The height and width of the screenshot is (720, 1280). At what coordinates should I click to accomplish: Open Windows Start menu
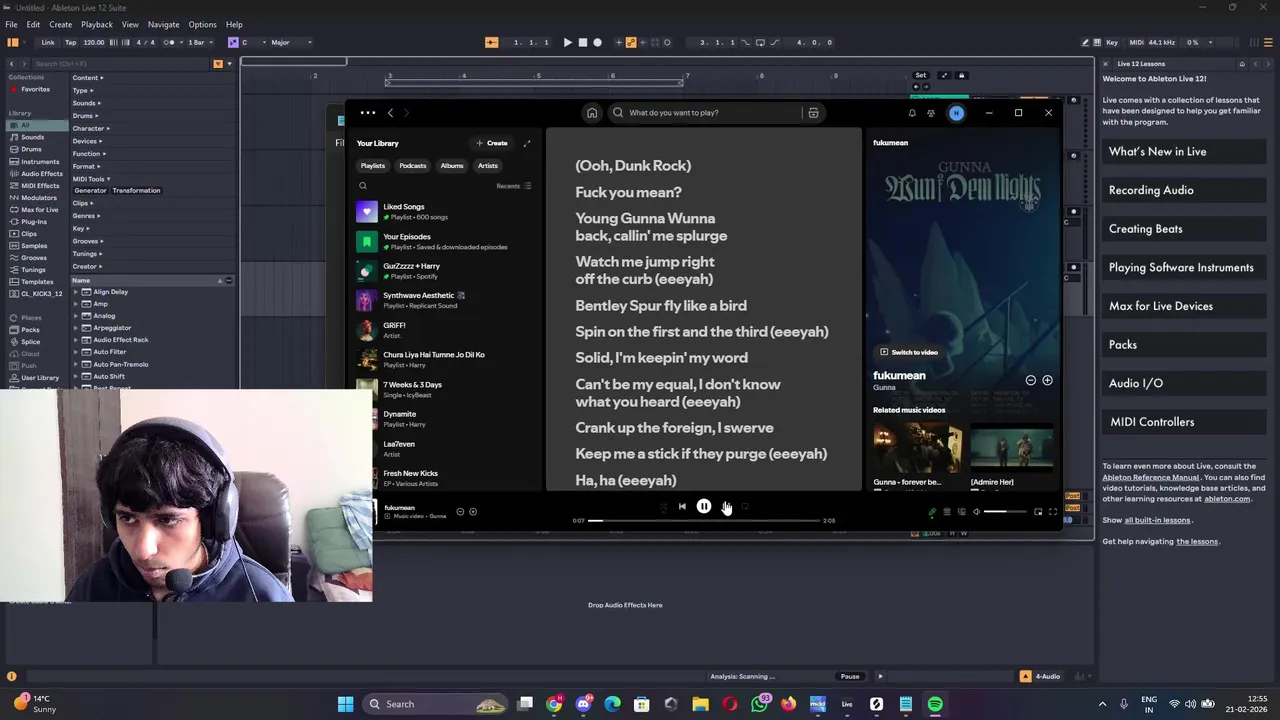point(345,704)
